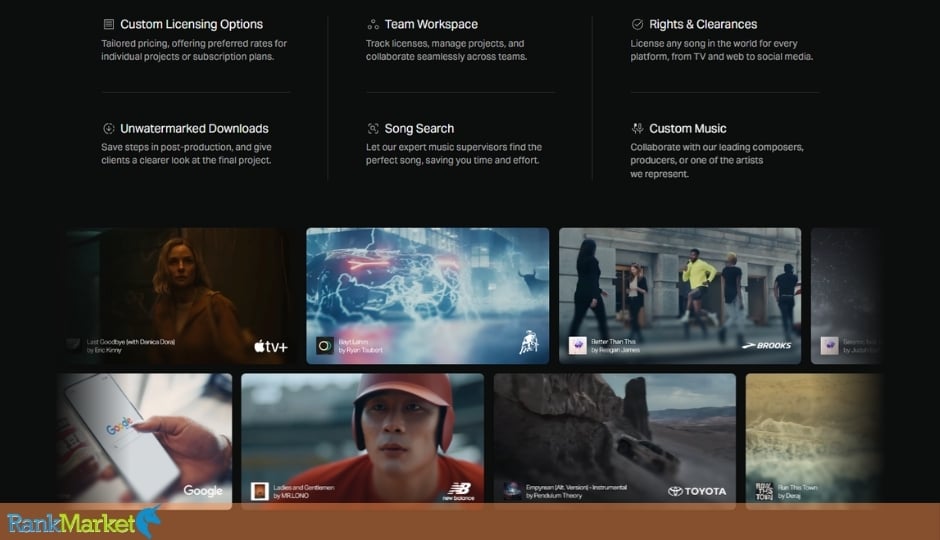The height and width of the screenshot is (540, 940).
Task: Click the Empyrean album art
Action: 512,491
